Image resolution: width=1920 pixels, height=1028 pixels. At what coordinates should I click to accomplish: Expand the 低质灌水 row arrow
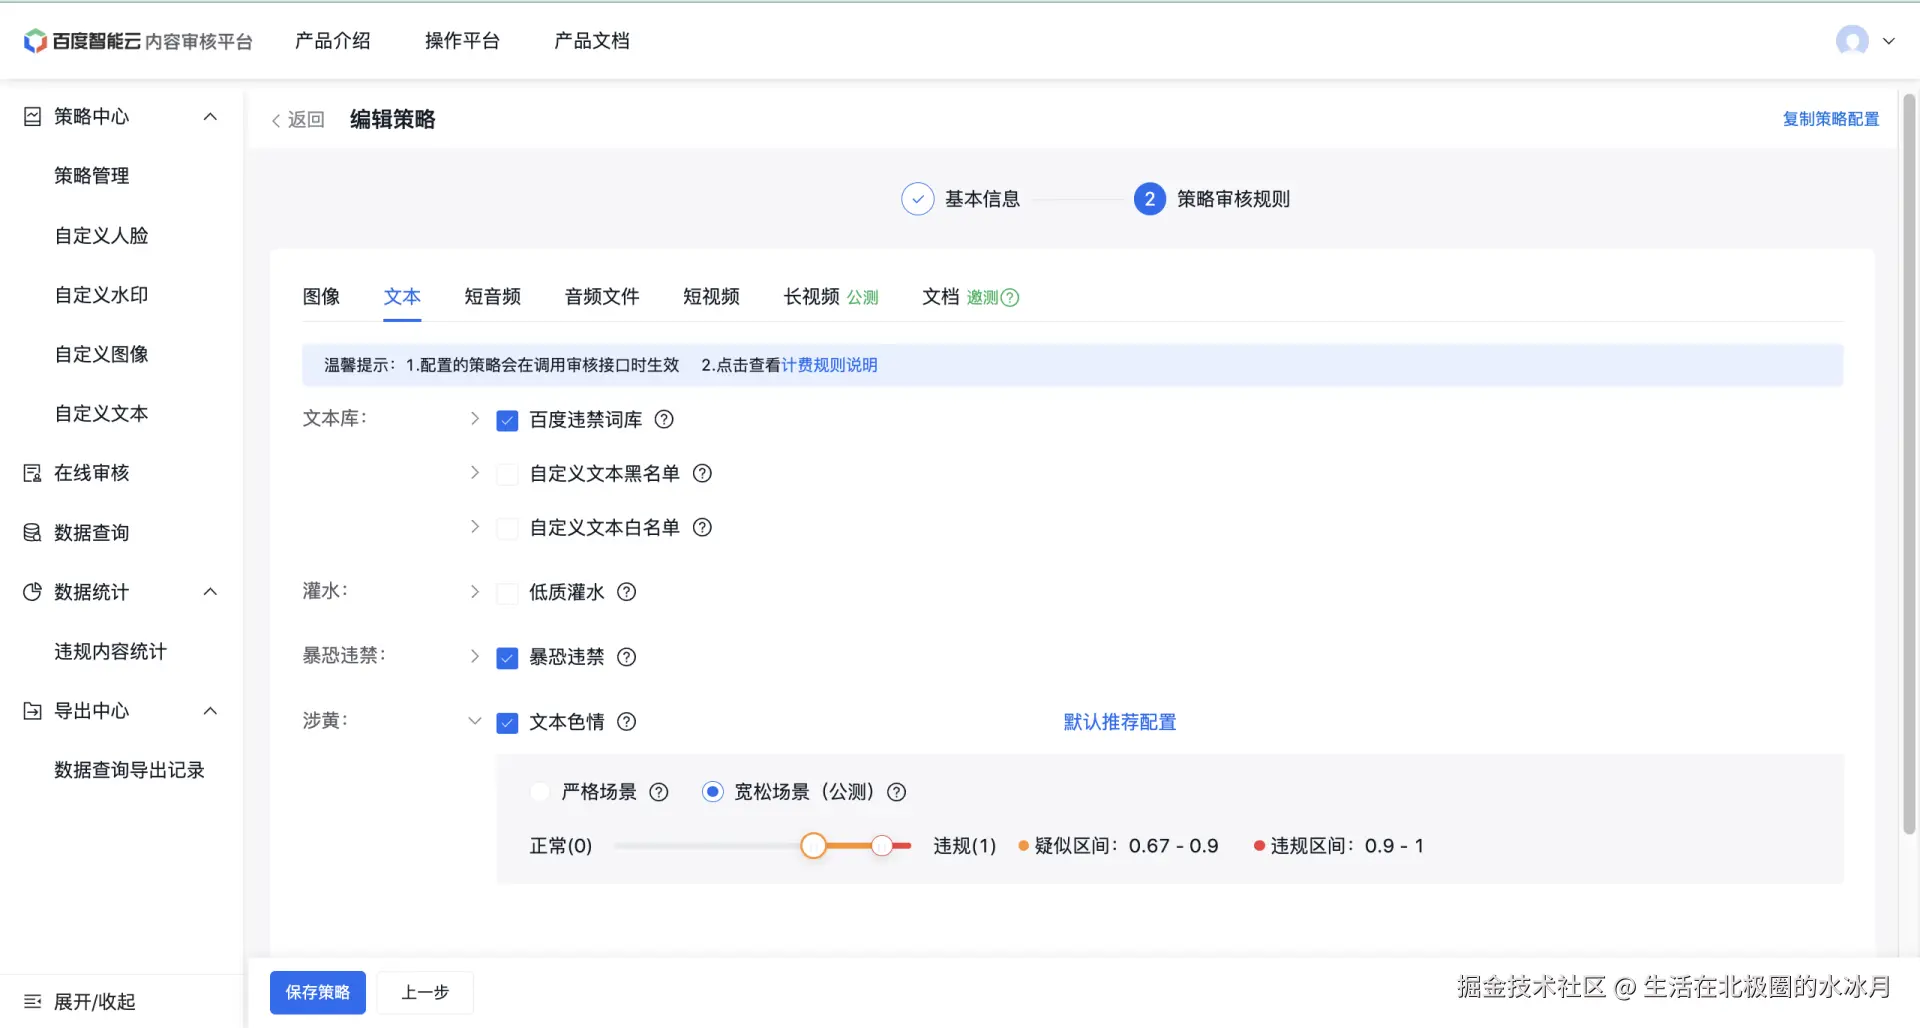[475, 592]
